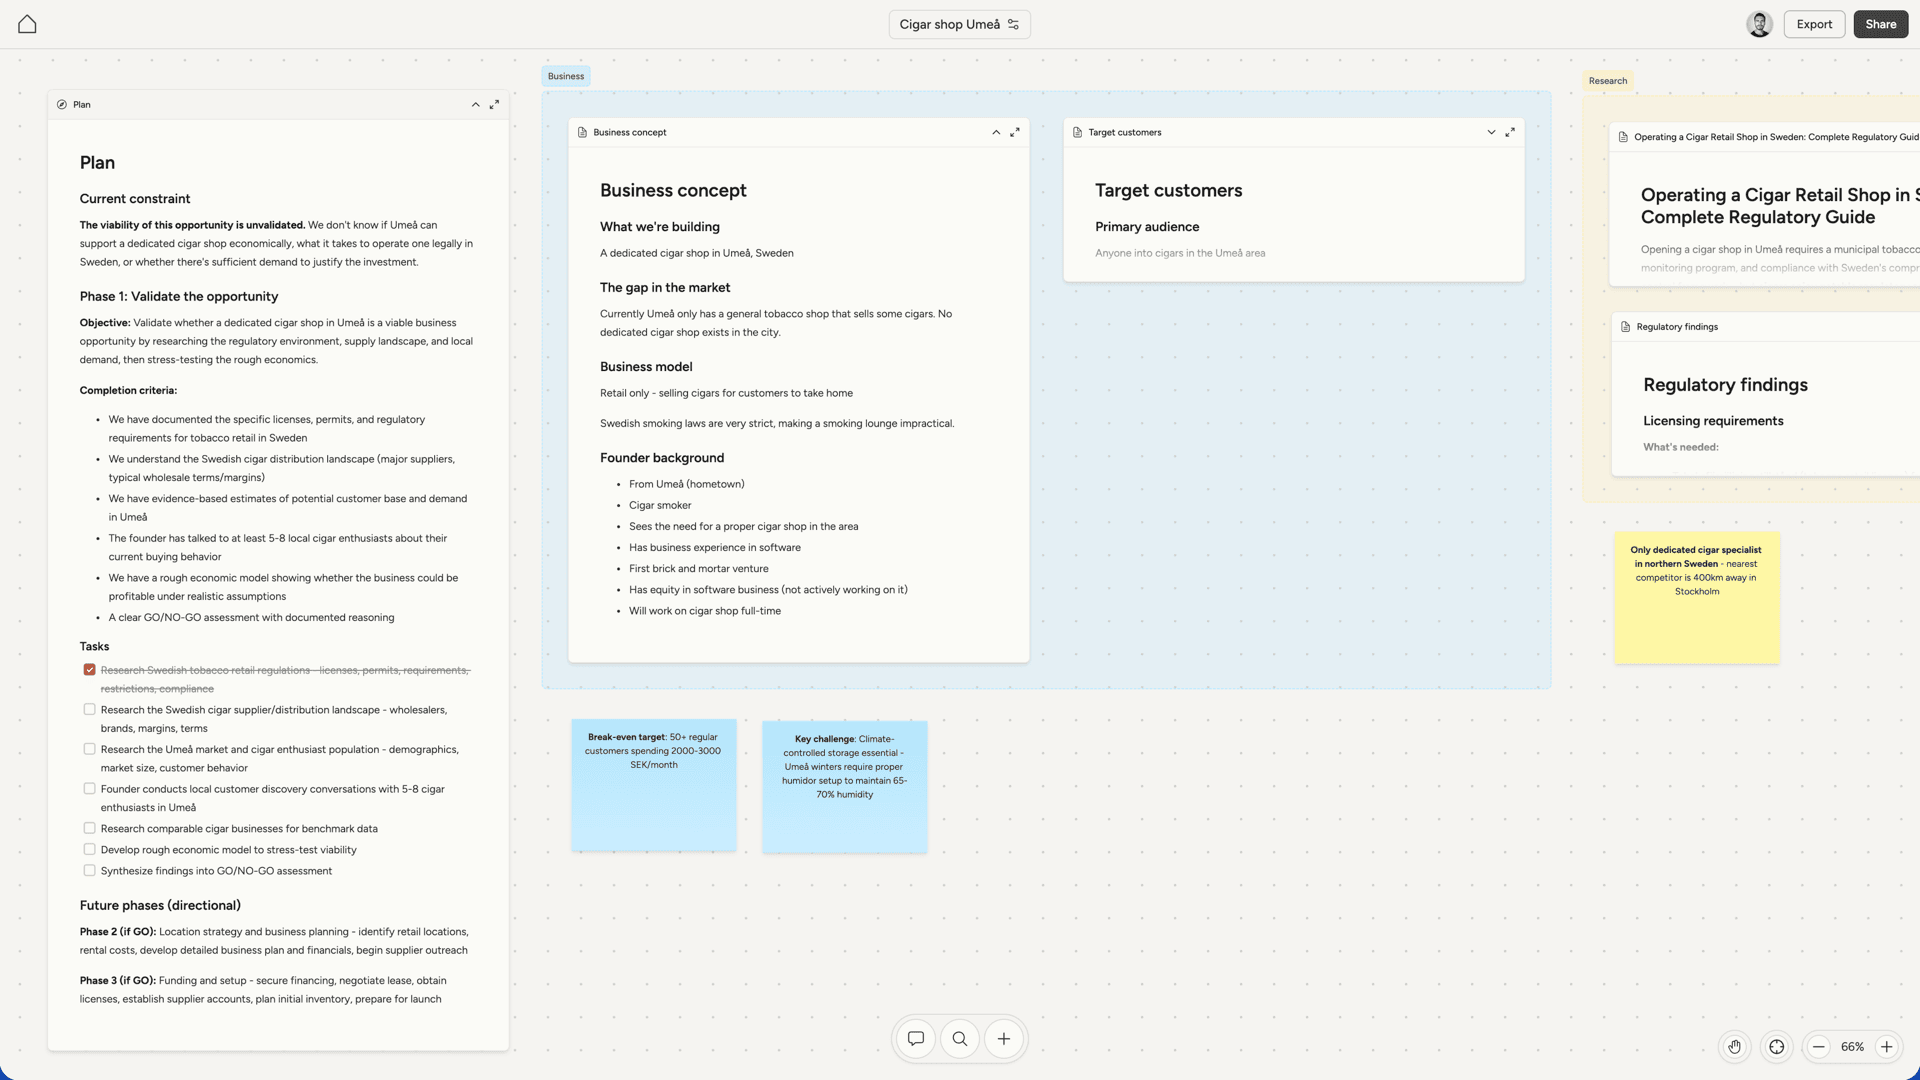The width and height of the screenshot is (1920, 1080).
Task: Expand the Target customers card chevron
Action: point(1491,132)
